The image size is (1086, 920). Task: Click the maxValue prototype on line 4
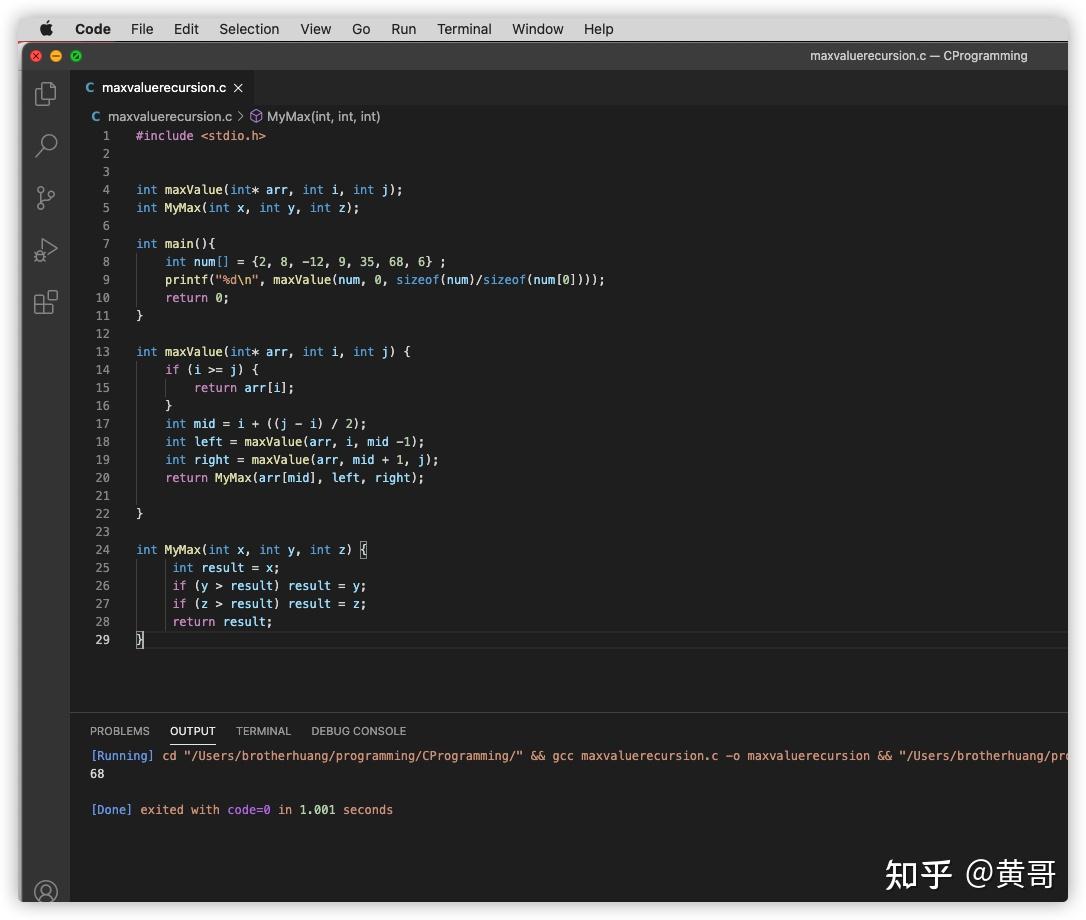(x=269, y=190)
